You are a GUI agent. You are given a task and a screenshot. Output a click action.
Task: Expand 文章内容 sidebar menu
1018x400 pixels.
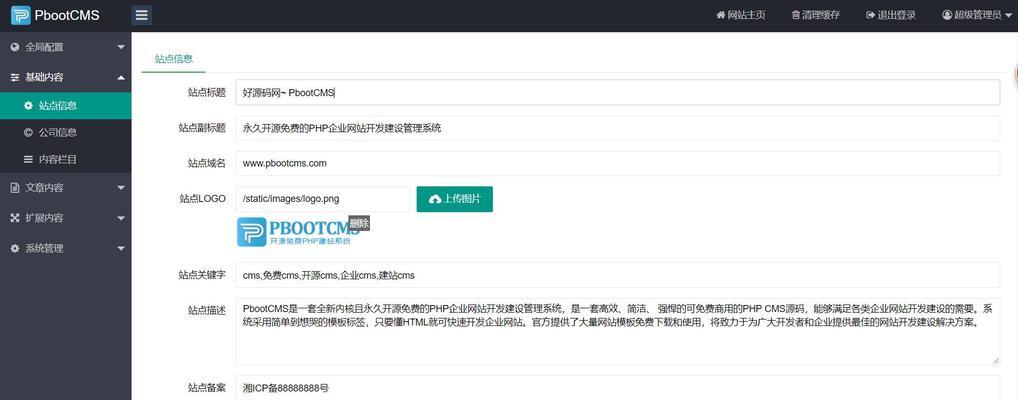pyautogui.click(x=66, y=188)
